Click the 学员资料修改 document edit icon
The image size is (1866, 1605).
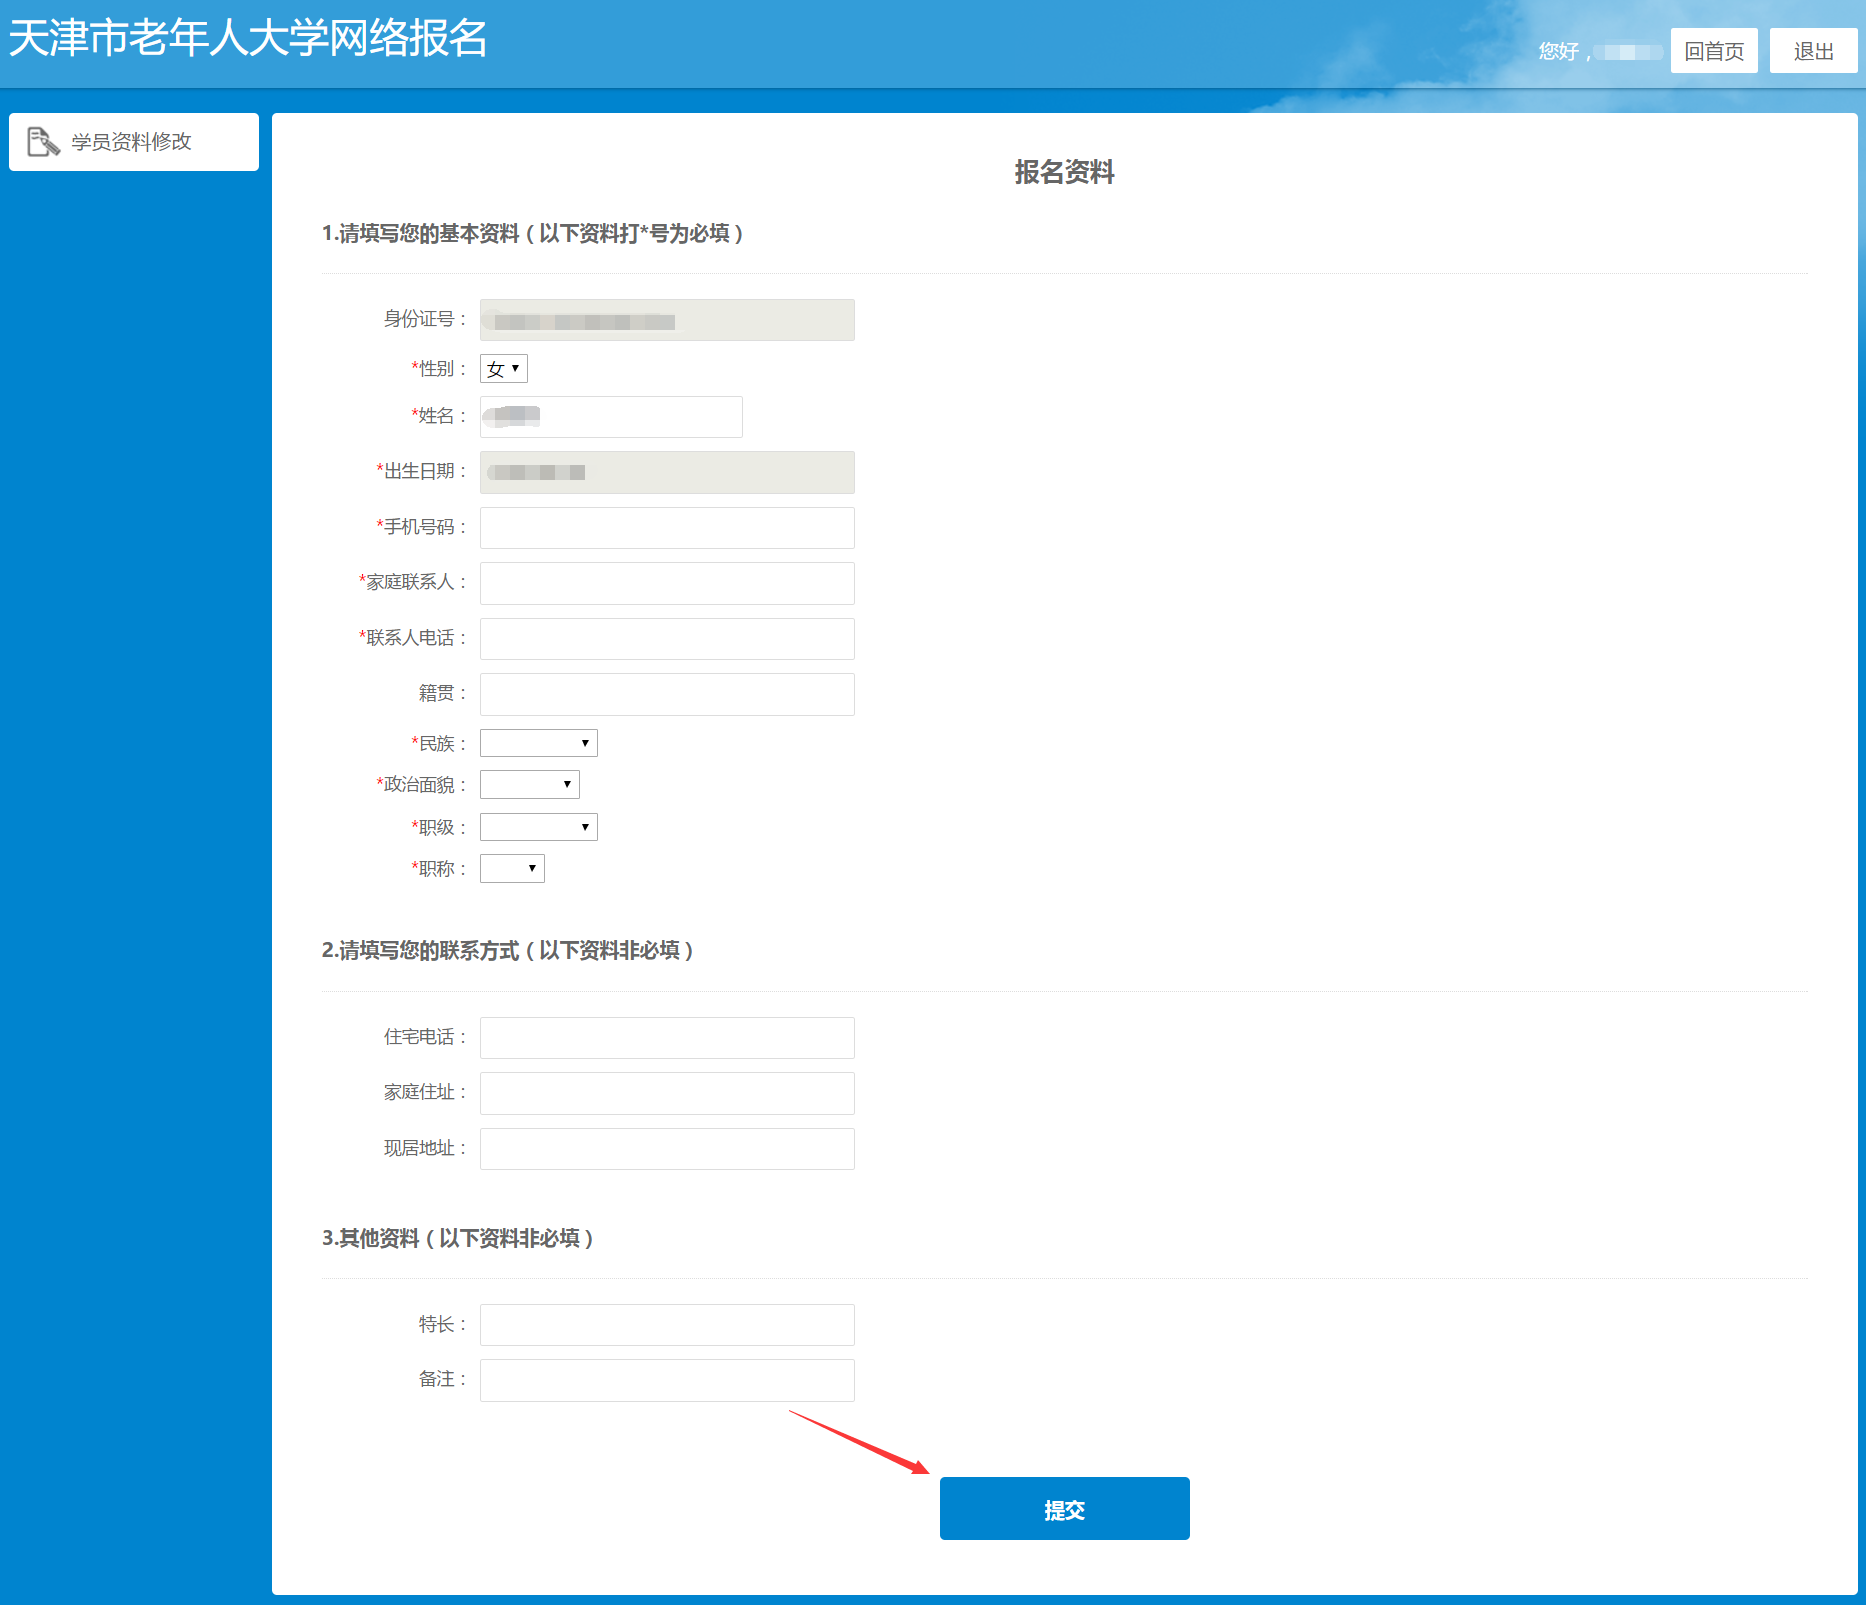pos(43,142)
